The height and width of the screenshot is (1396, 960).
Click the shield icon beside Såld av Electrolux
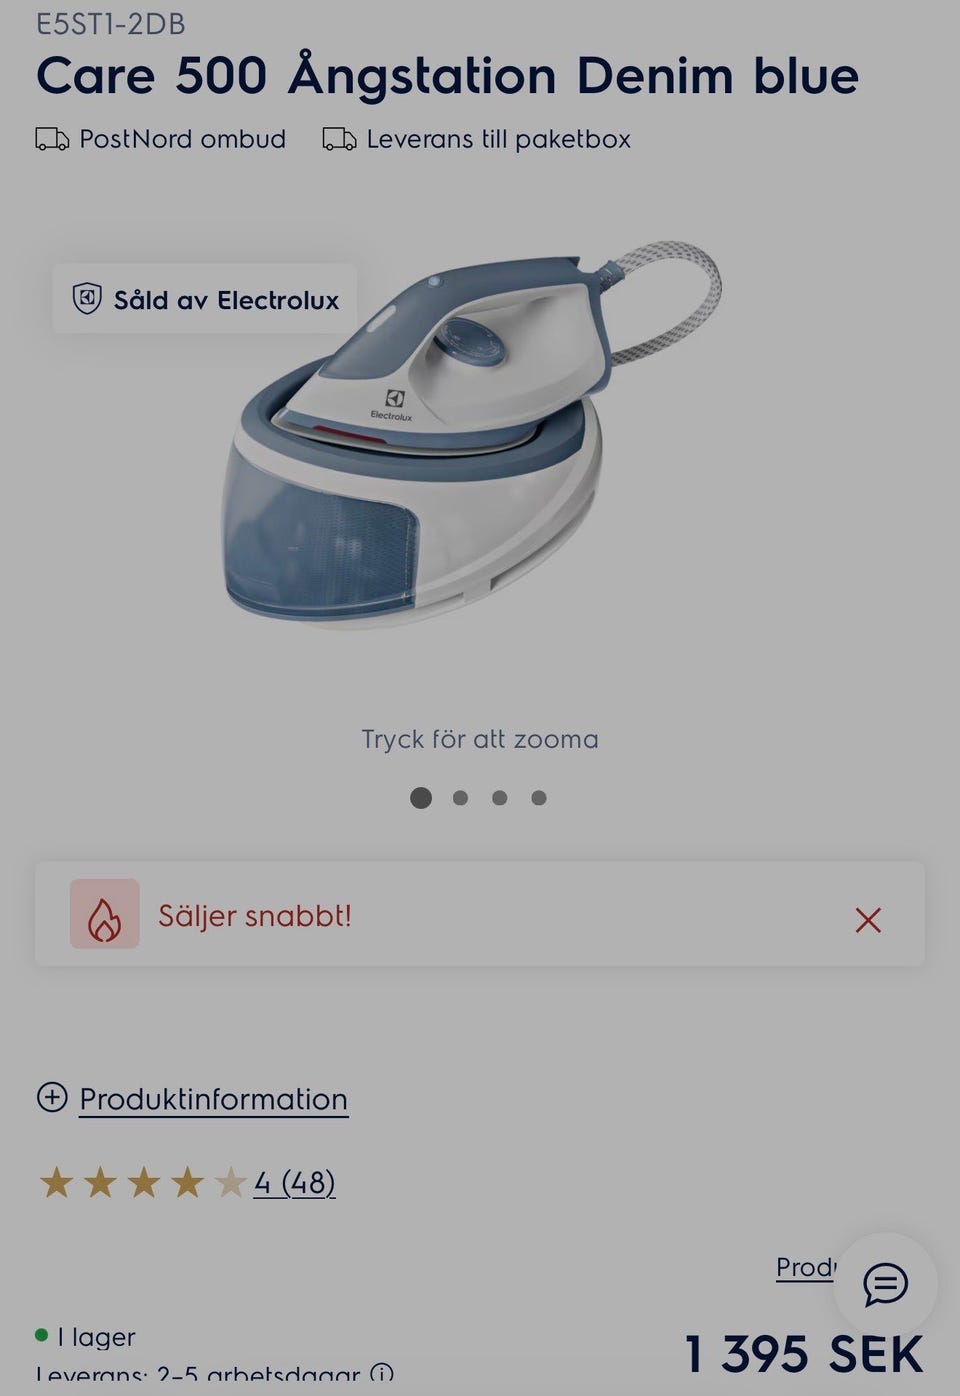click(x=88, y=299)
